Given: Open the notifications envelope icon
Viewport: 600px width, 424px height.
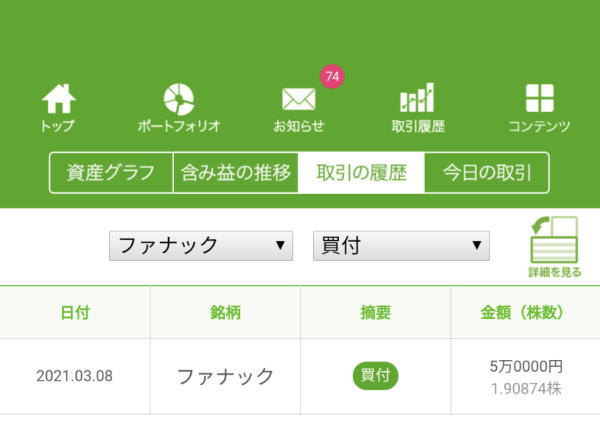Looking at the screenshot, I should (x=298, y=100).
